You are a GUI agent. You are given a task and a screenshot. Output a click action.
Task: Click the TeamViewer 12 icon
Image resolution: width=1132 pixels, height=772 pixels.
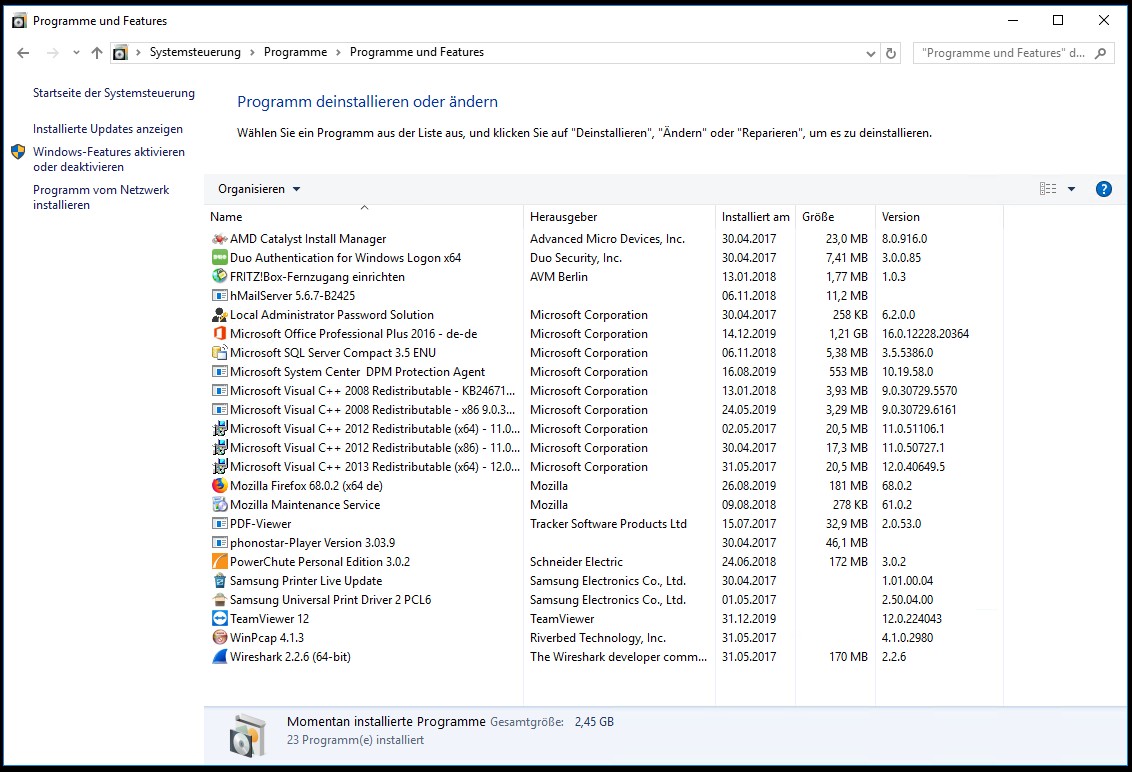219,619
